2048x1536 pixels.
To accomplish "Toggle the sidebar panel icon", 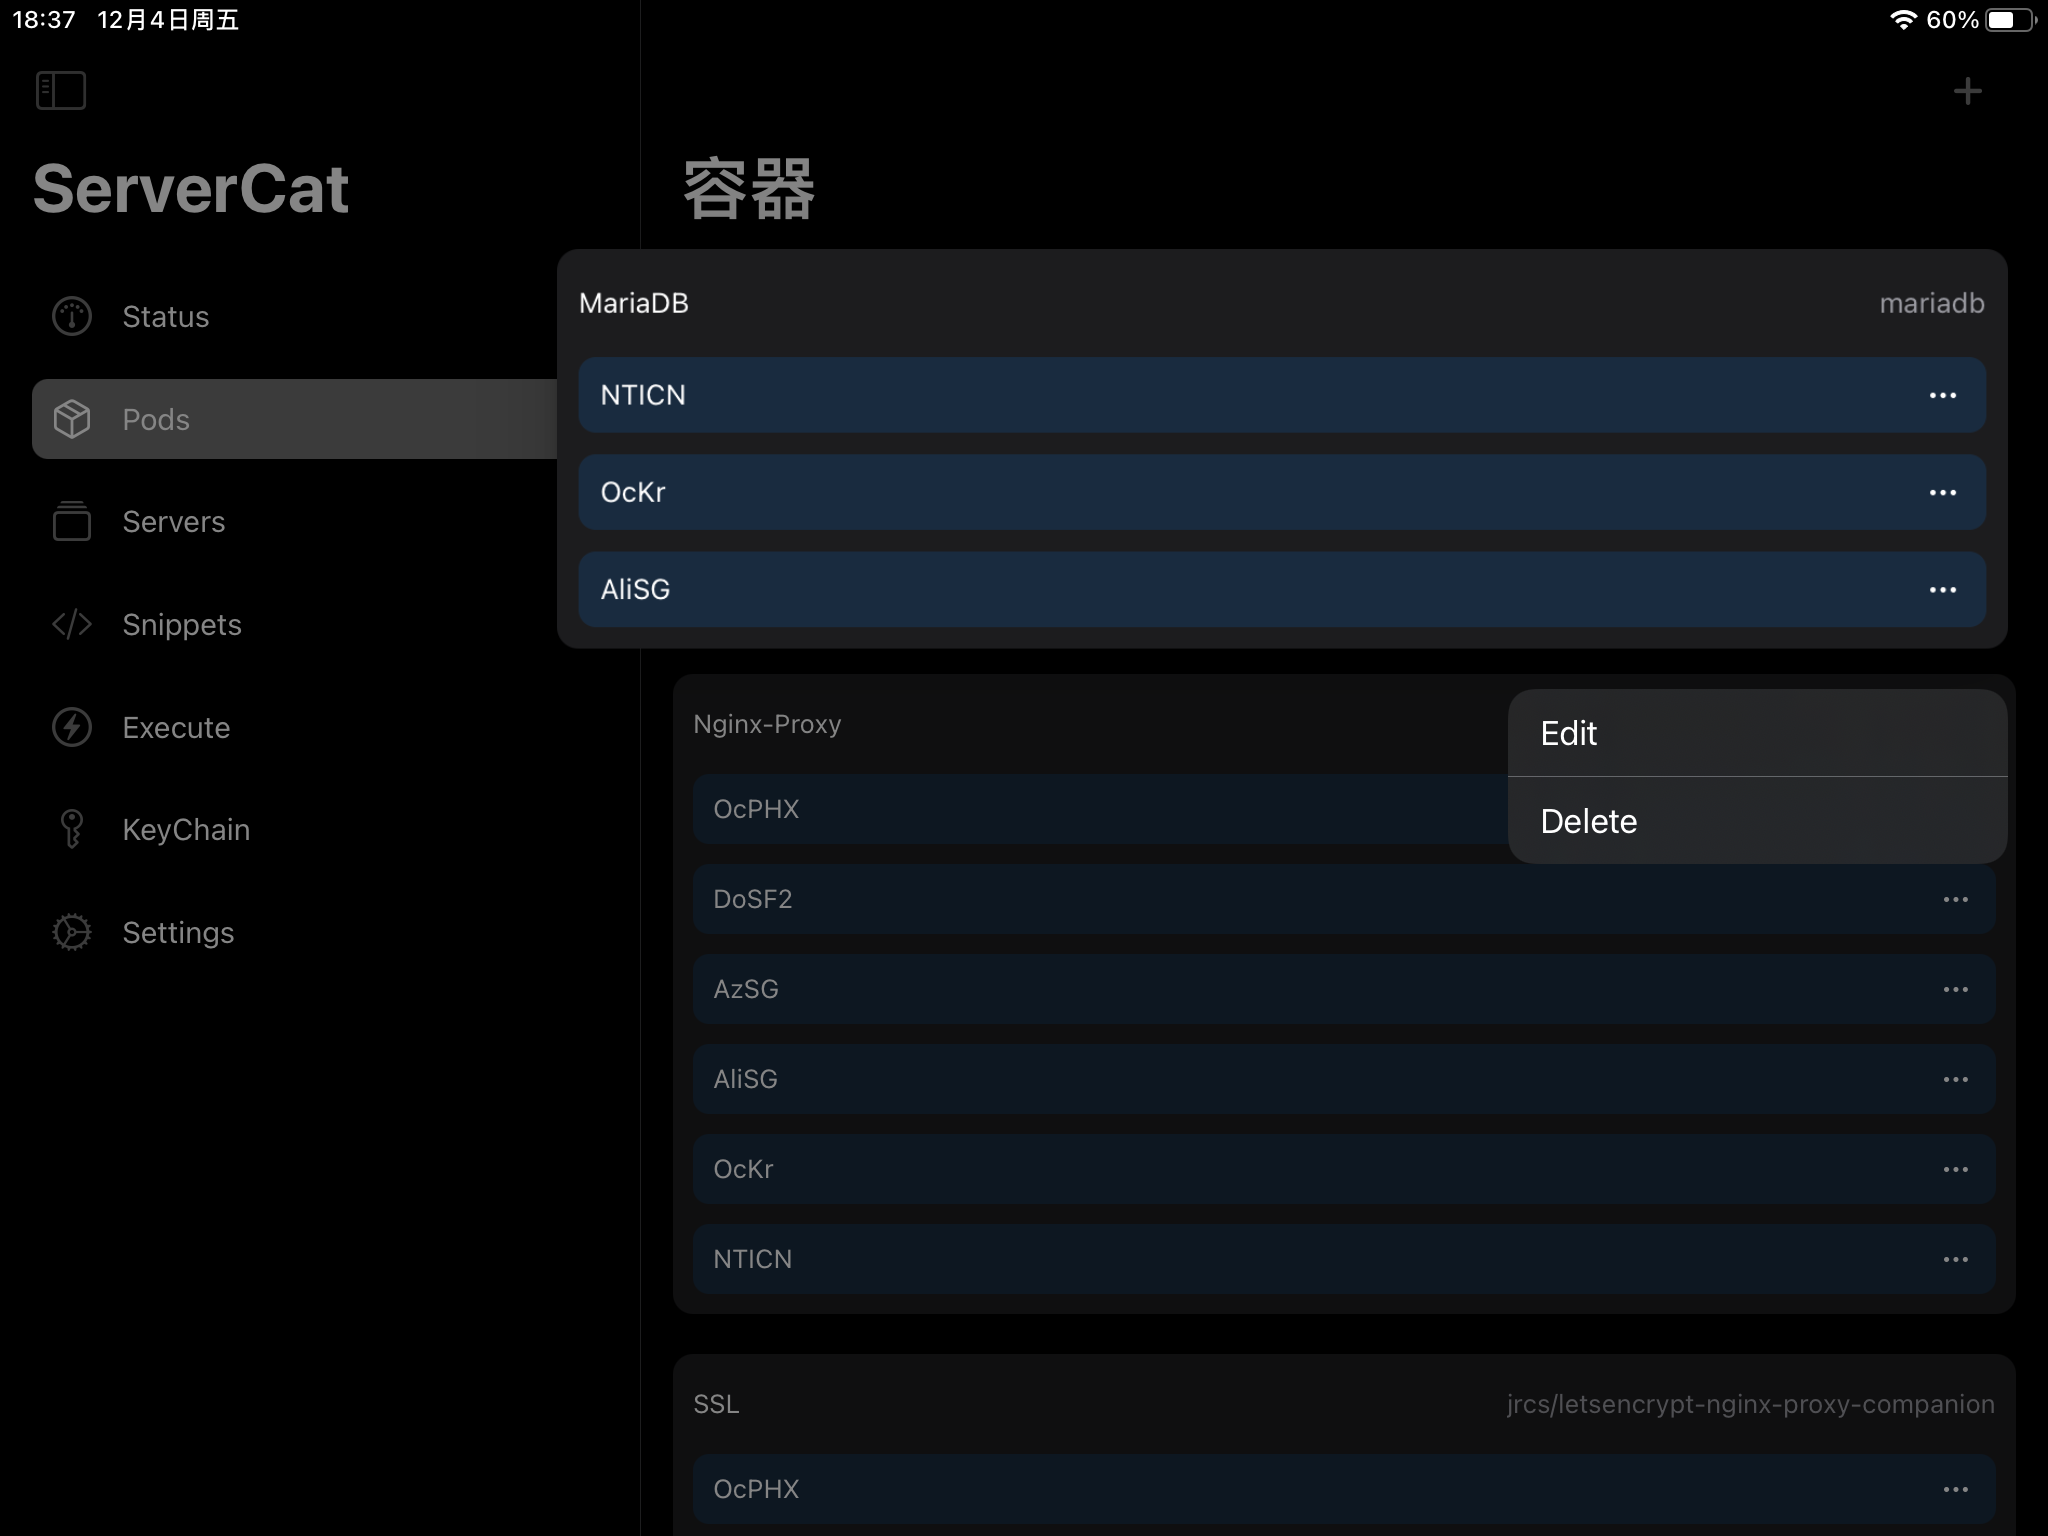I will (x=61, y=91).
